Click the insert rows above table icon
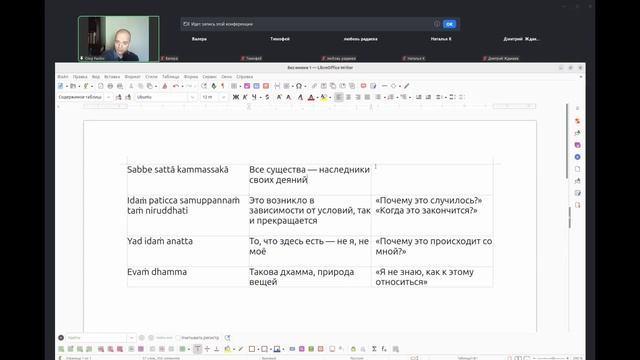 (61, 349)
